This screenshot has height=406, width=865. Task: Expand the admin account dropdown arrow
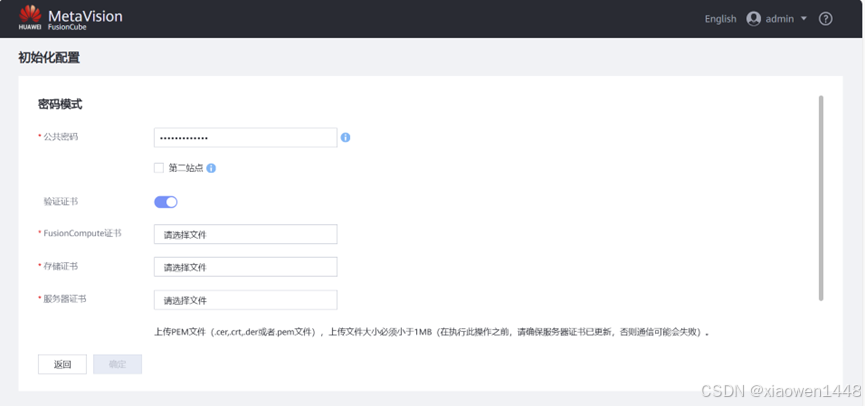[x=803, y=19]
